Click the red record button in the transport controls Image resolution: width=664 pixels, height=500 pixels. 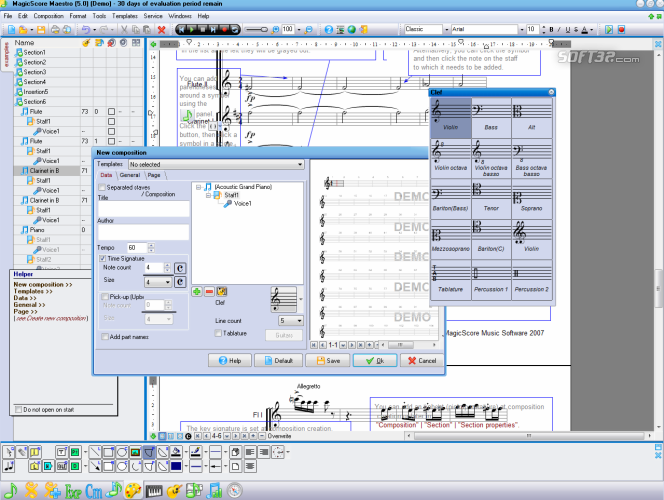[x=224, y=29]
